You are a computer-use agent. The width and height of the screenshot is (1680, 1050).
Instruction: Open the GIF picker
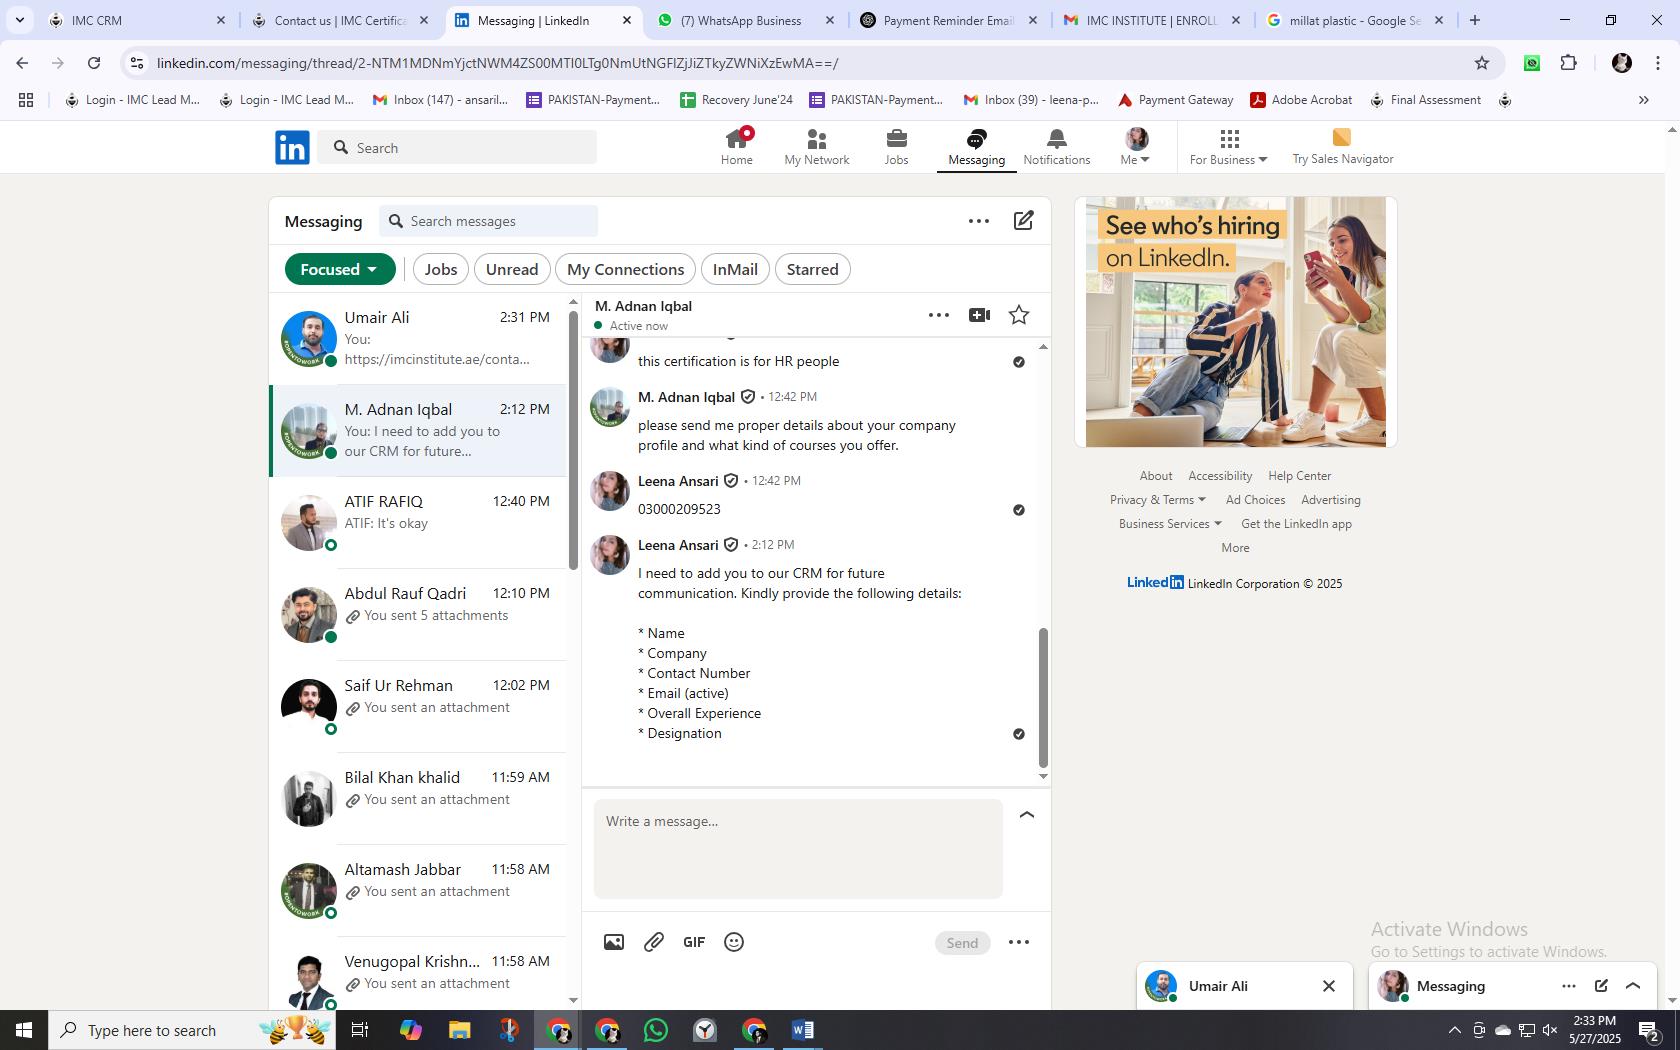pyautogui.click(x=694, y=942)
